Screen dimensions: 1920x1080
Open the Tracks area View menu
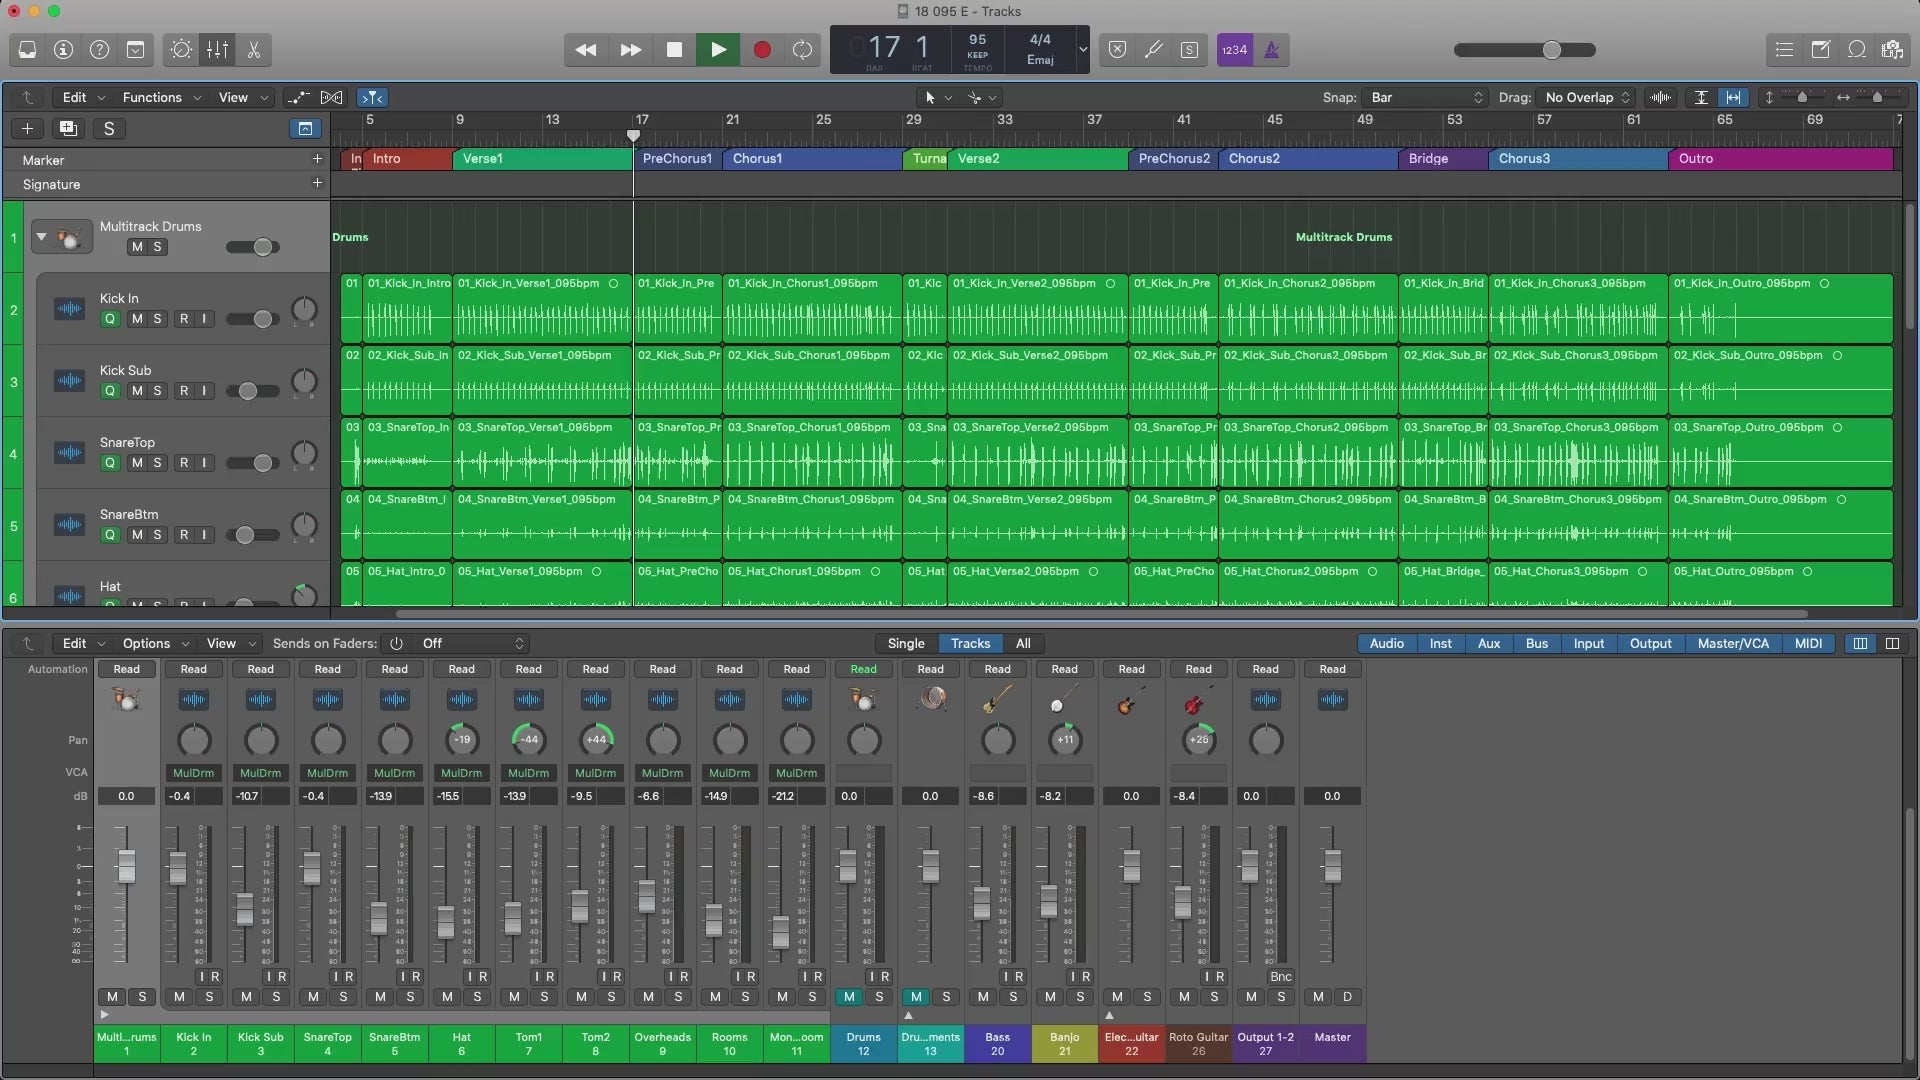[x=242, y=97]
